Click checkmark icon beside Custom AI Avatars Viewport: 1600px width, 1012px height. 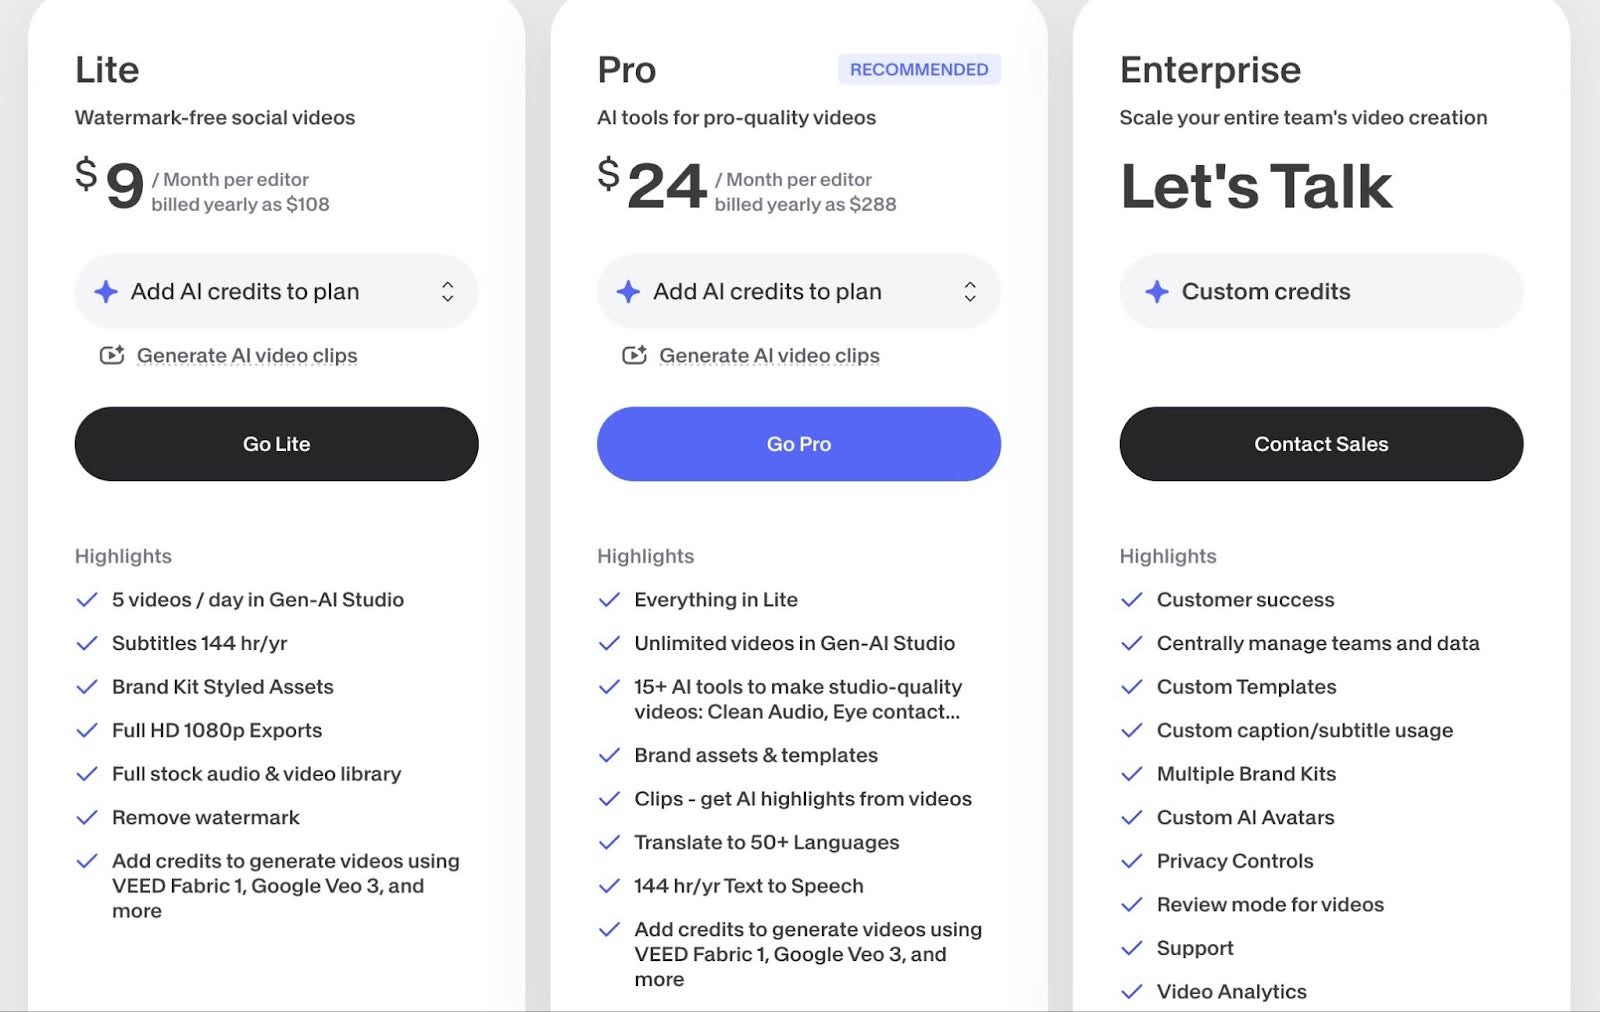[x=1131, y=818]
